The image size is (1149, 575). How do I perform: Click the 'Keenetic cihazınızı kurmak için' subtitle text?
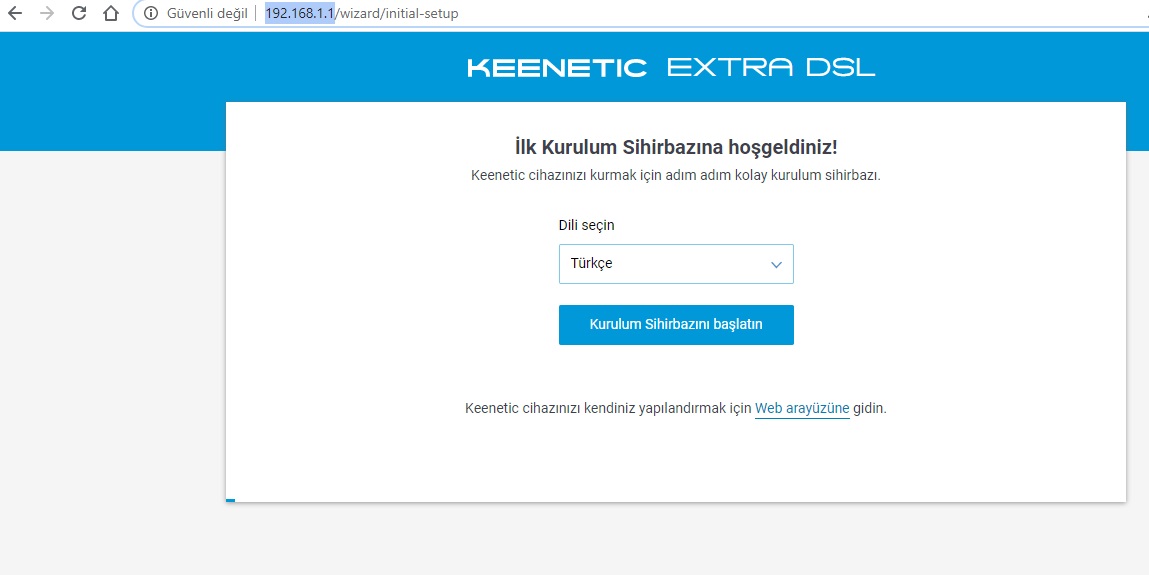point(676,177)
